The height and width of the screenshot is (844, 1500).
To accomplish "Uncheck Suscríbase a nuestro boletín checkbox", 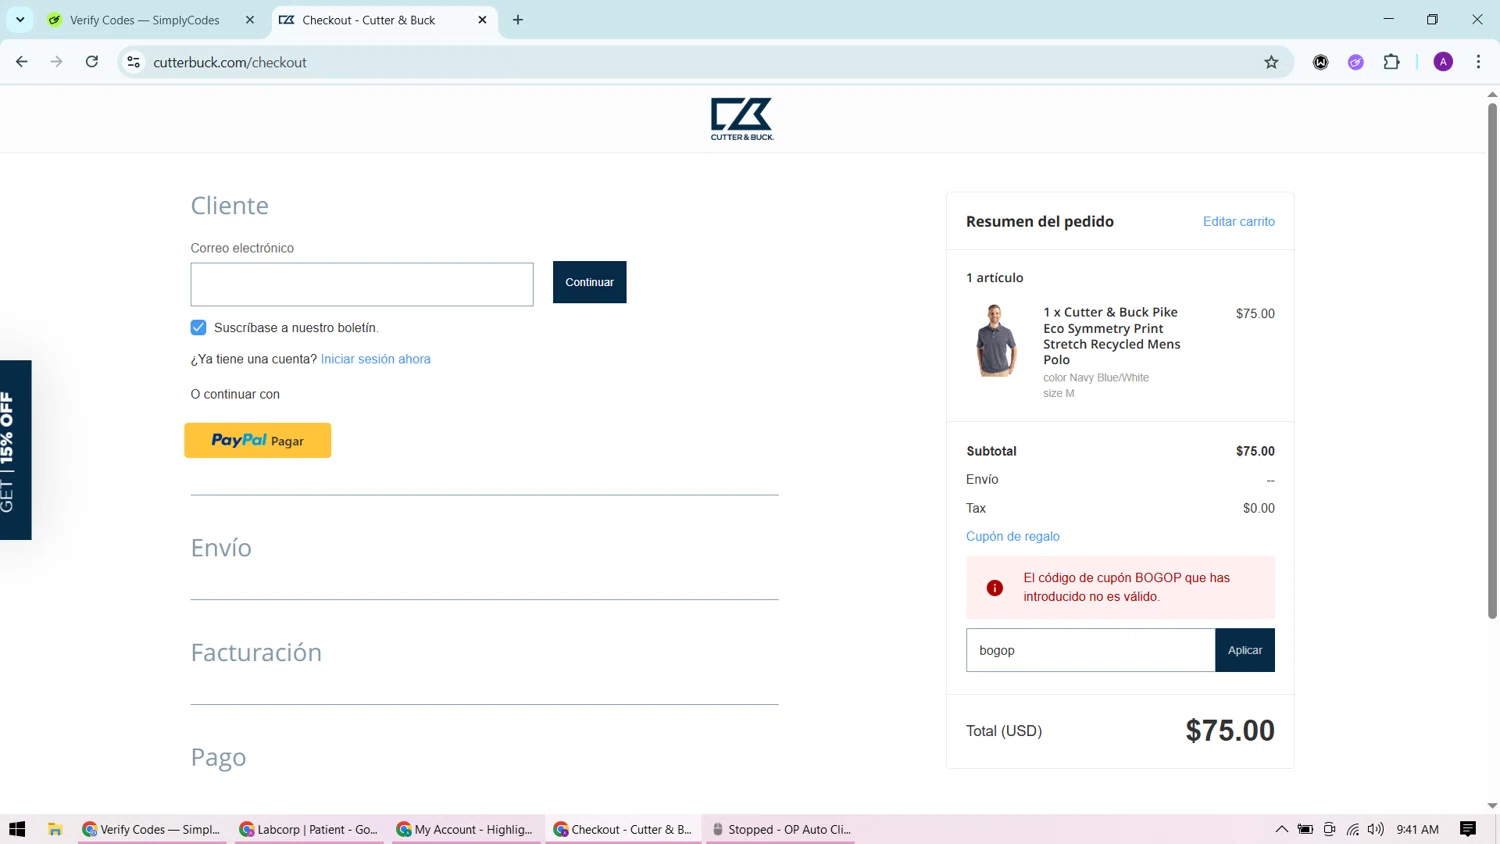I will [x=198, y=328].
